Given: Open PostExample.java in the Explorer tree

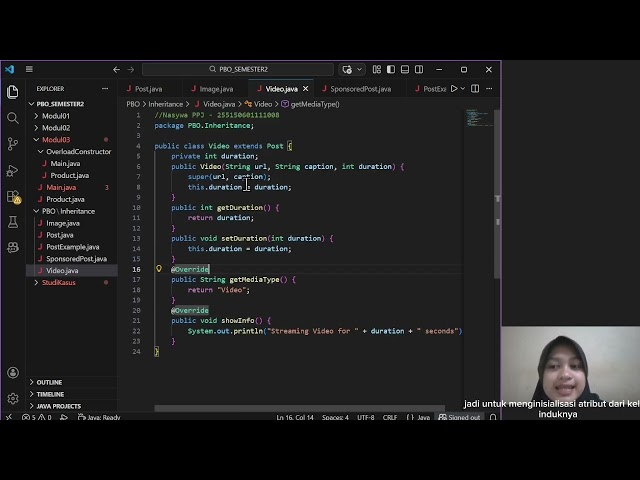Looking at the screenshot, I should pos(73,247).
